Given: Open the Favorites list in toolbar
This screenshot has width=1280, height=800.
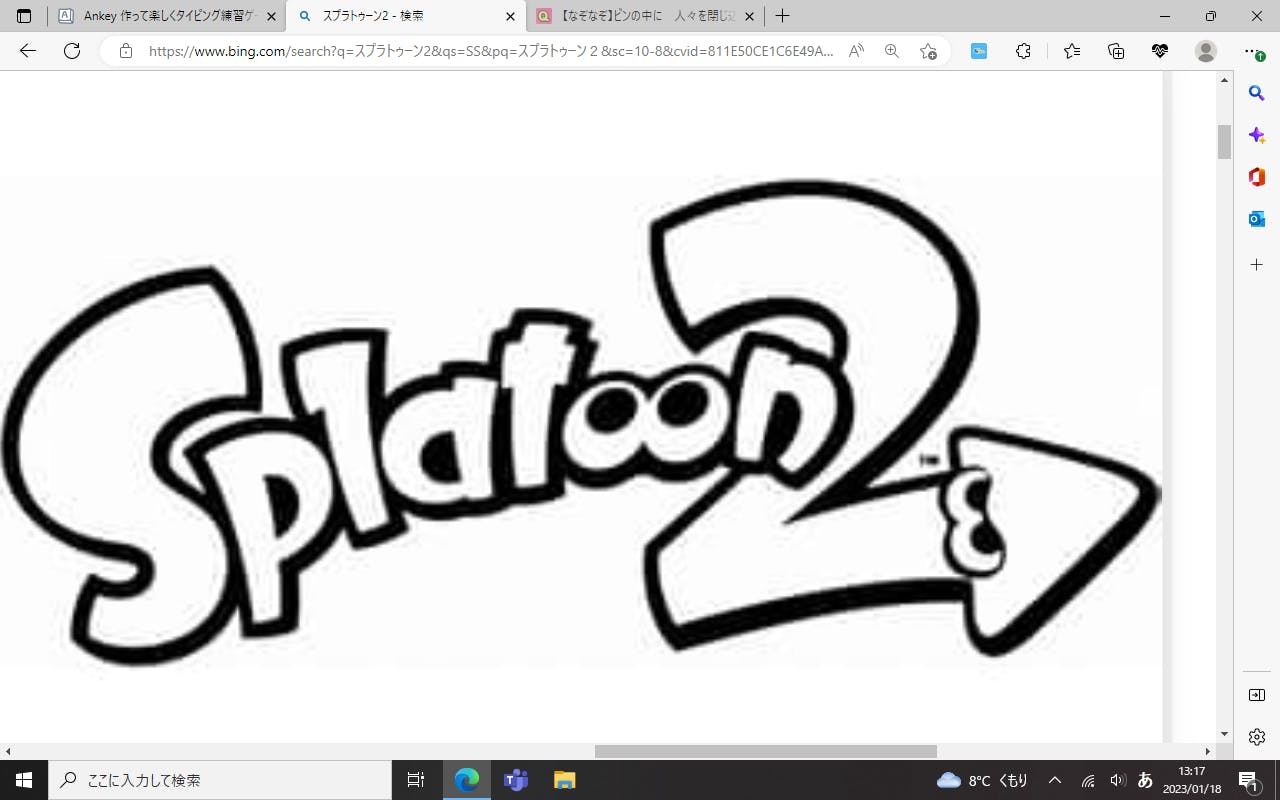Looking at the screenshot, I should point(1072,51).
